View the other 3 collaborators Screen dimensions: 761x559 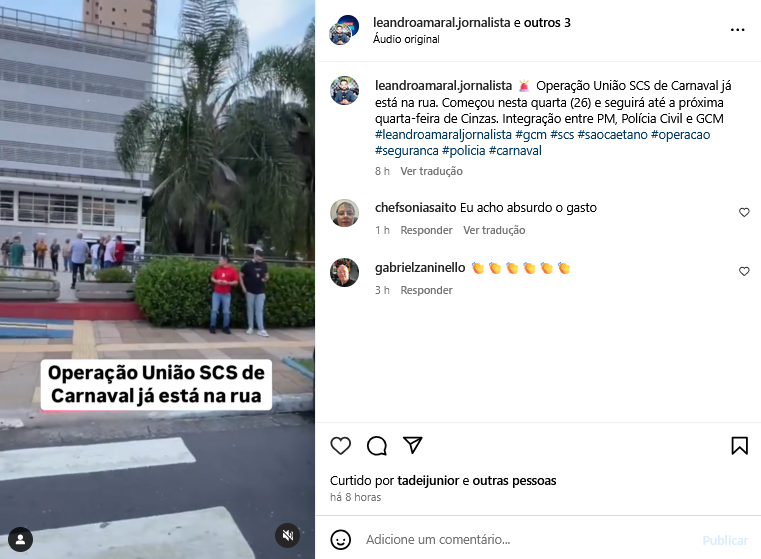coord(547,22)
